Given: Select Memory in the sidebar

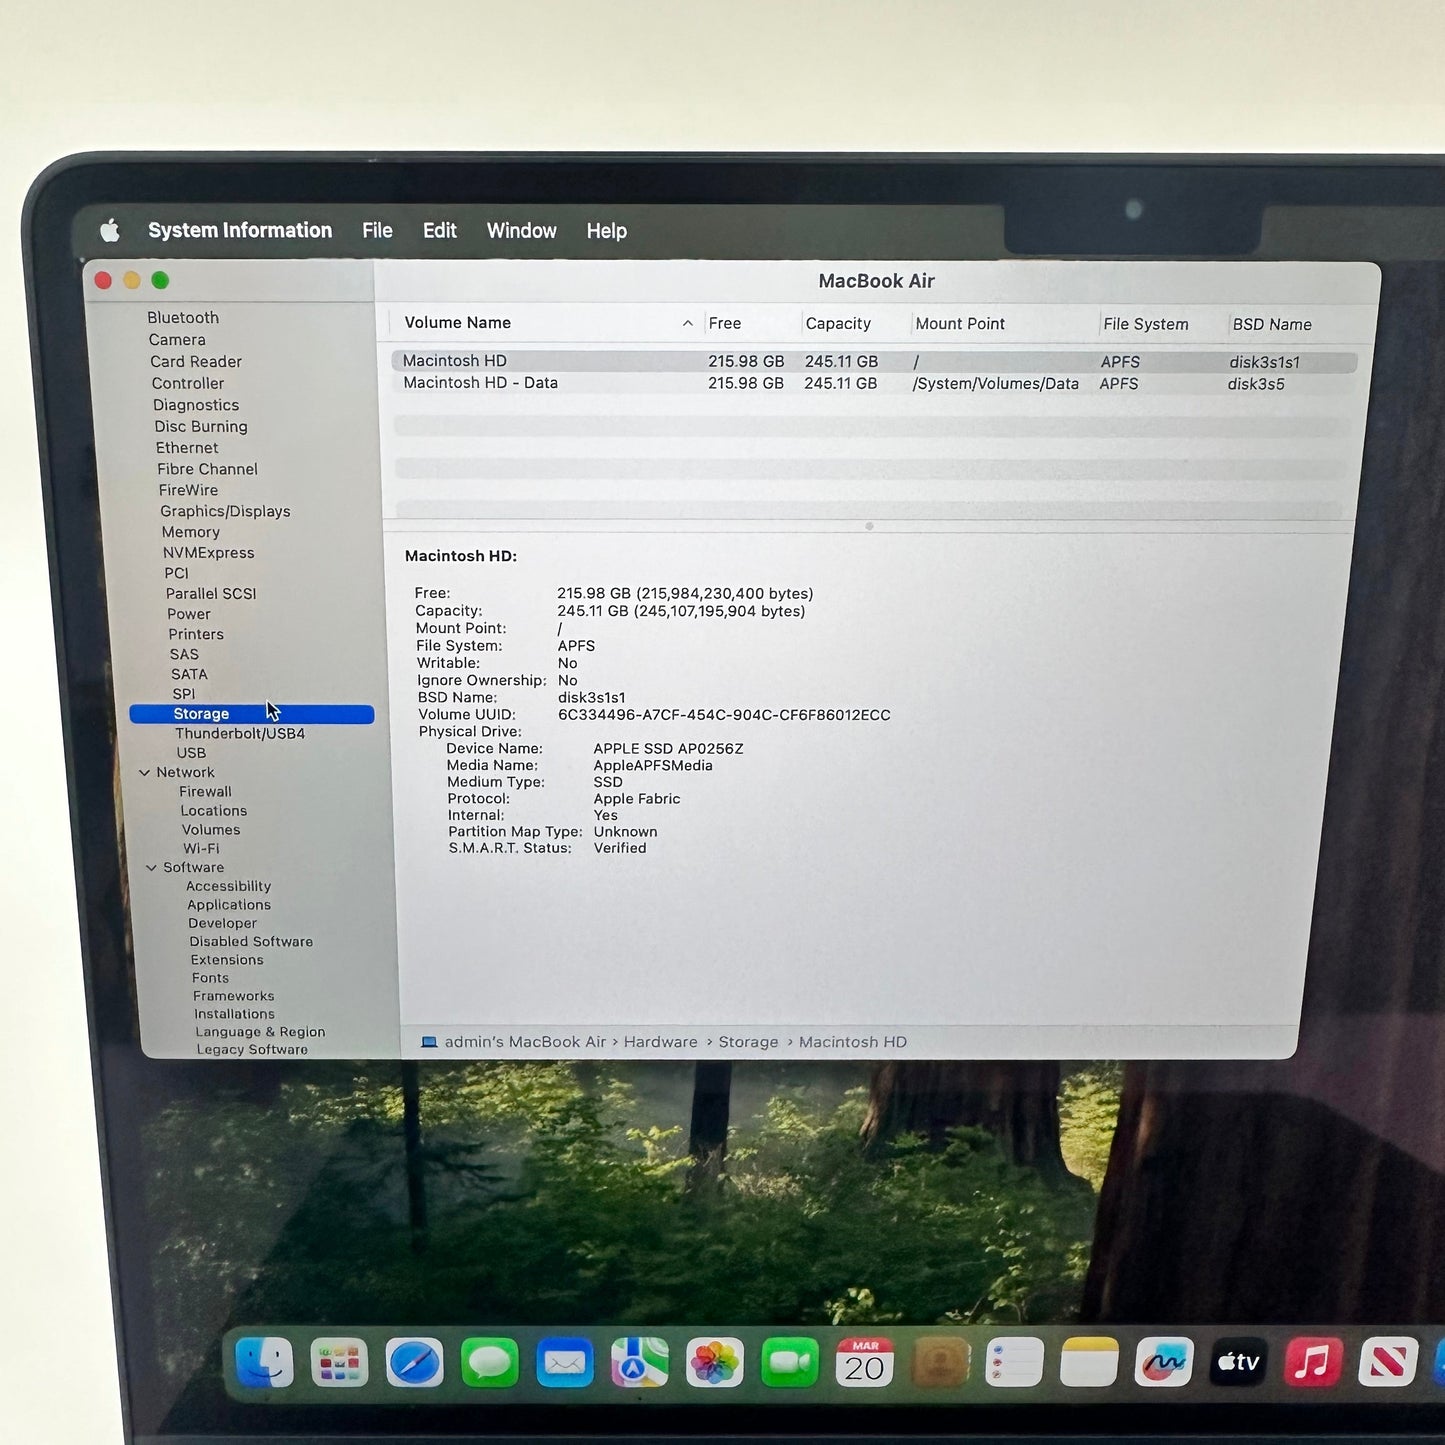Looking at the screenshot, I should 191,532.
